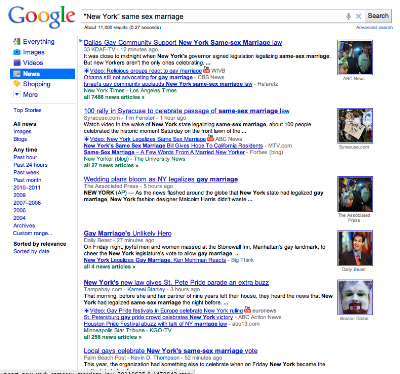This screenshot has width=400, height=374.
Task: Open Wedding plans bloom headline
Action: coord(161,179)
